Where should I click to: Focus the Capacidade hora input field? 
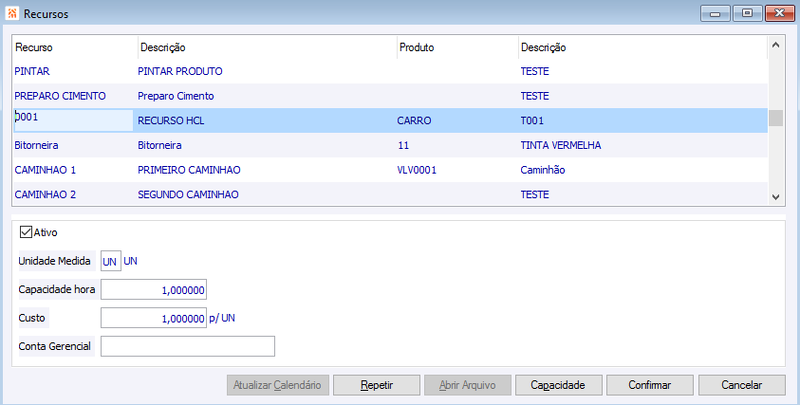click(154, 290)
